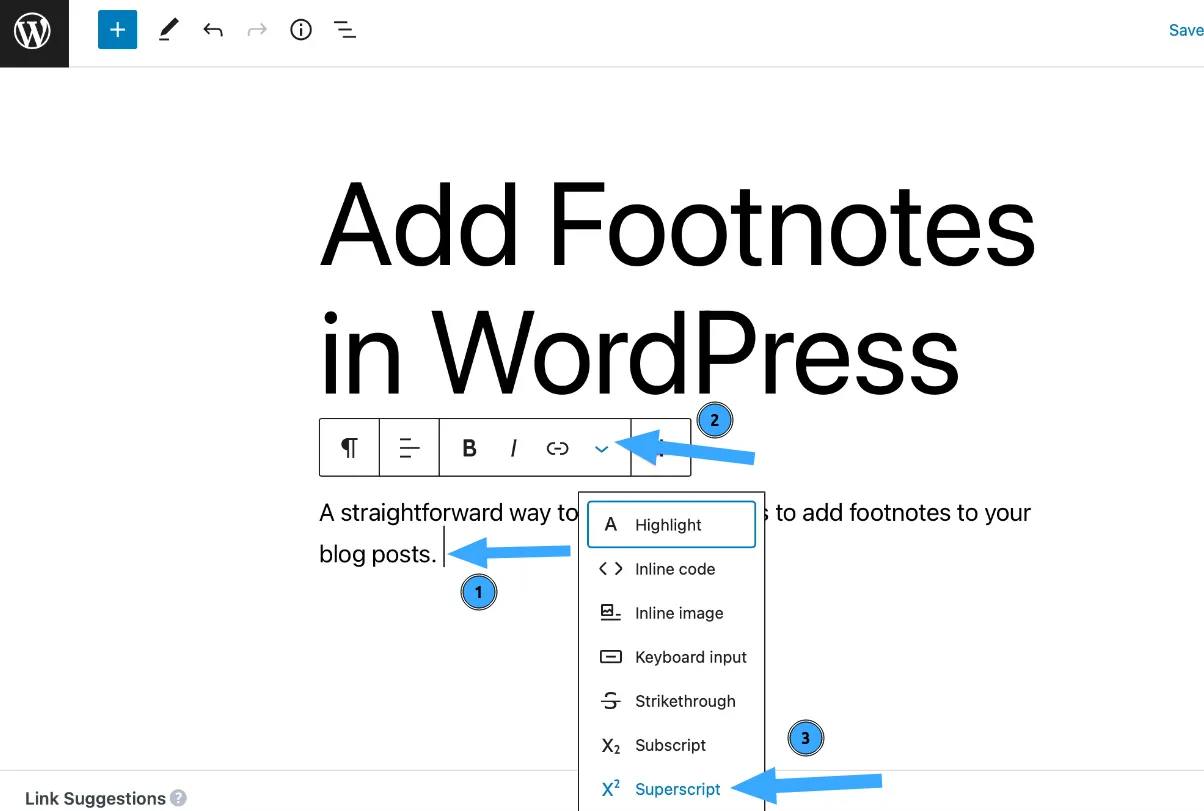Click the Link Suggestions help question icon
1204x811 pixels.
coord(178,798)
